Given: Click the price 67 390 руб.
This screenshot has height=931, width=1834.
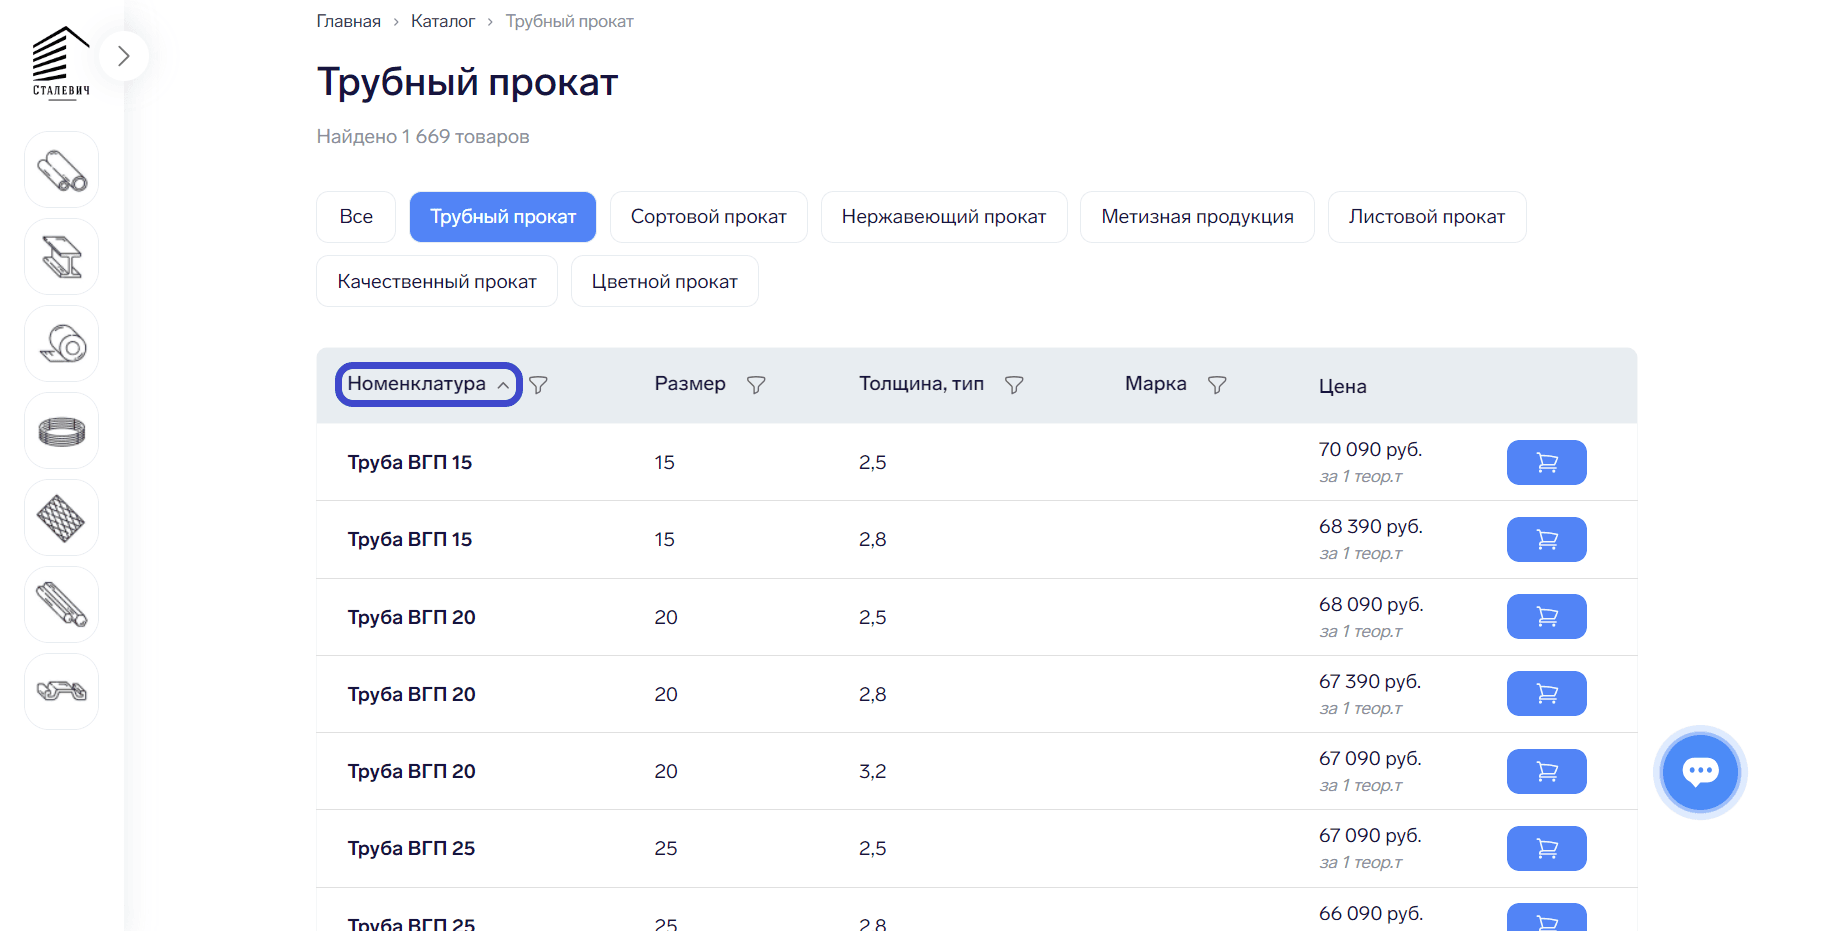Looking at the screenshot, I should pyautogui.click(x=1370, y=682).
